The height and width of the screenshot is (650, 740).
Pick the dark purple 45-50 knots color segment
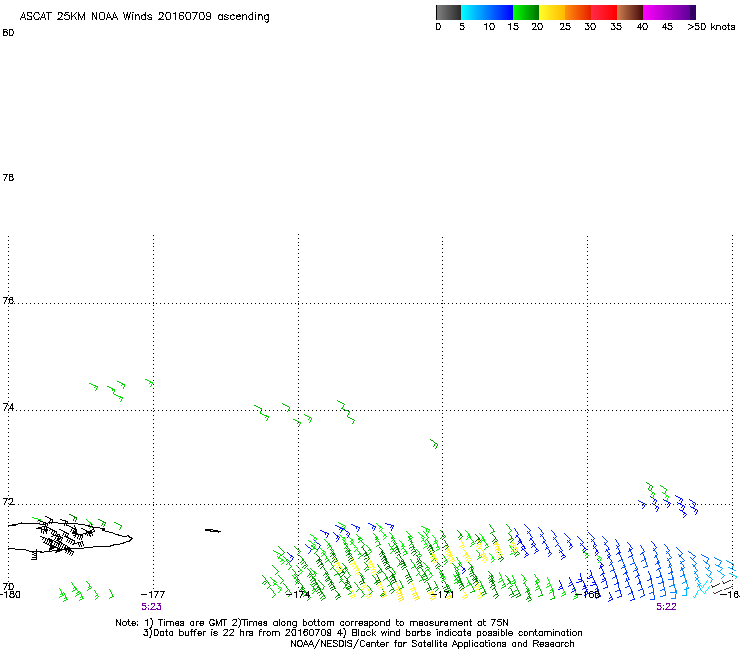(682, 12)
